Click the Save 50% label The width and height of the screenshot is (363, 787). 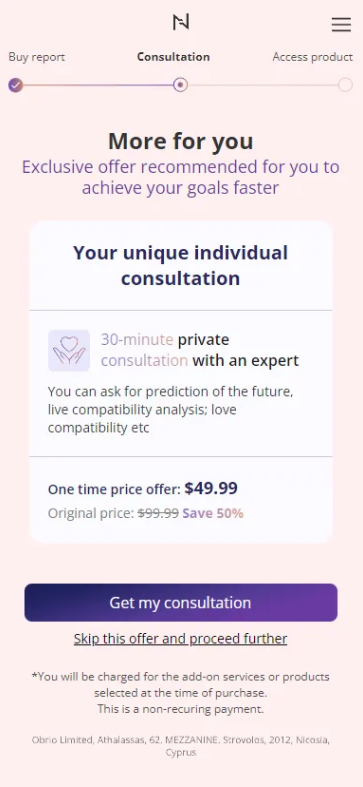click(213, 513)
